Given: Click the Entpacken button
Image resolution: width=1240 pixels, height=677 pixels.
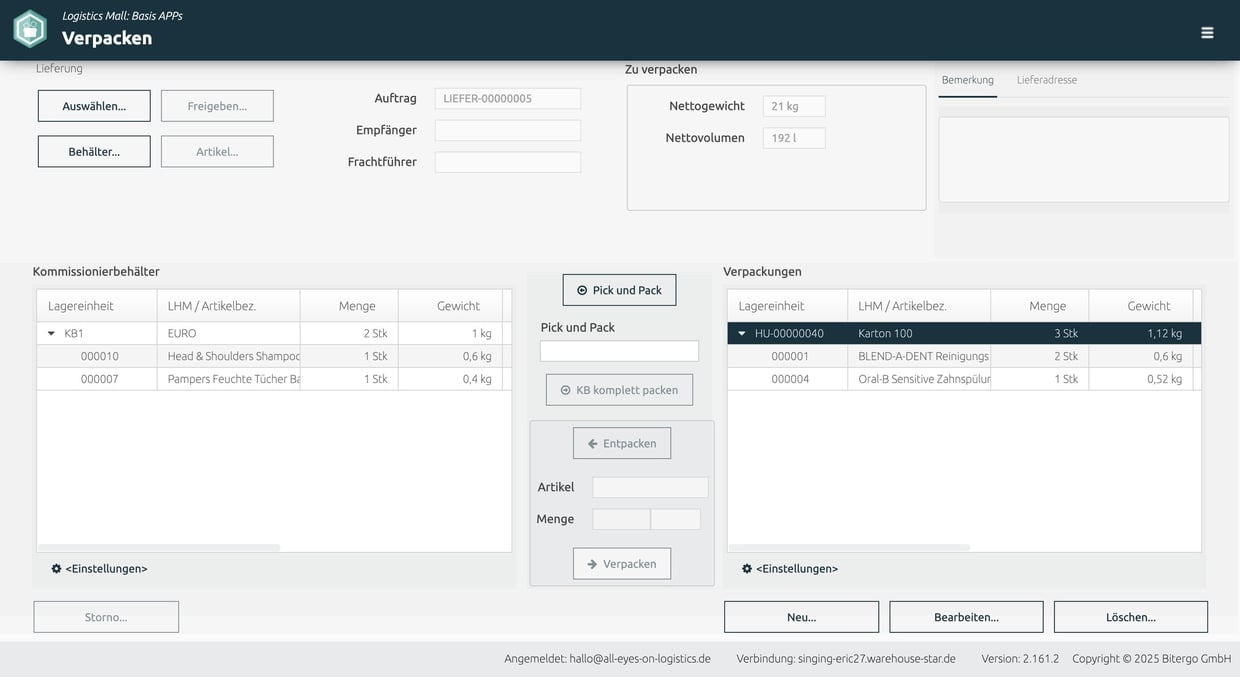Looking at the screenshot, I should [x=622, y=443].
